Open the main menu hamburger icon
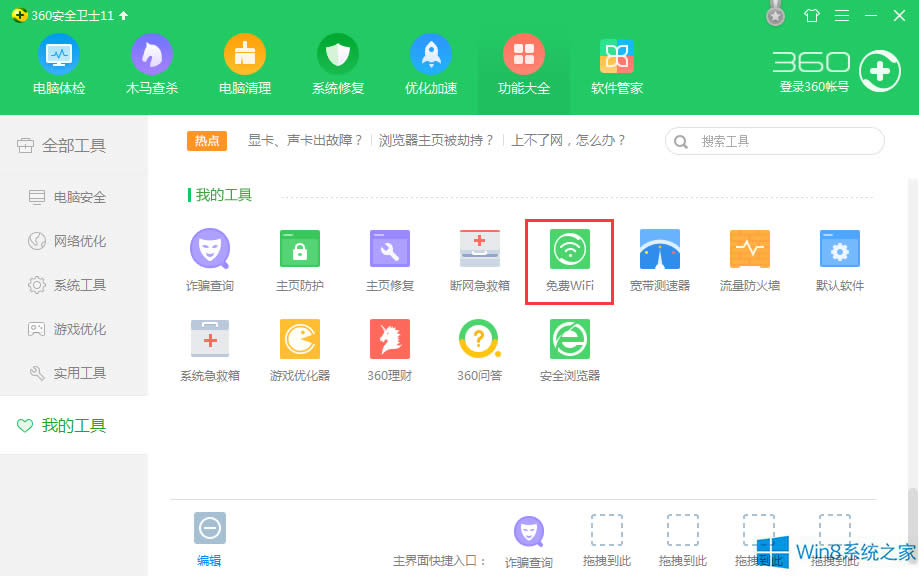The width and height of the screenshot is (919, 576). pos(842,15)
